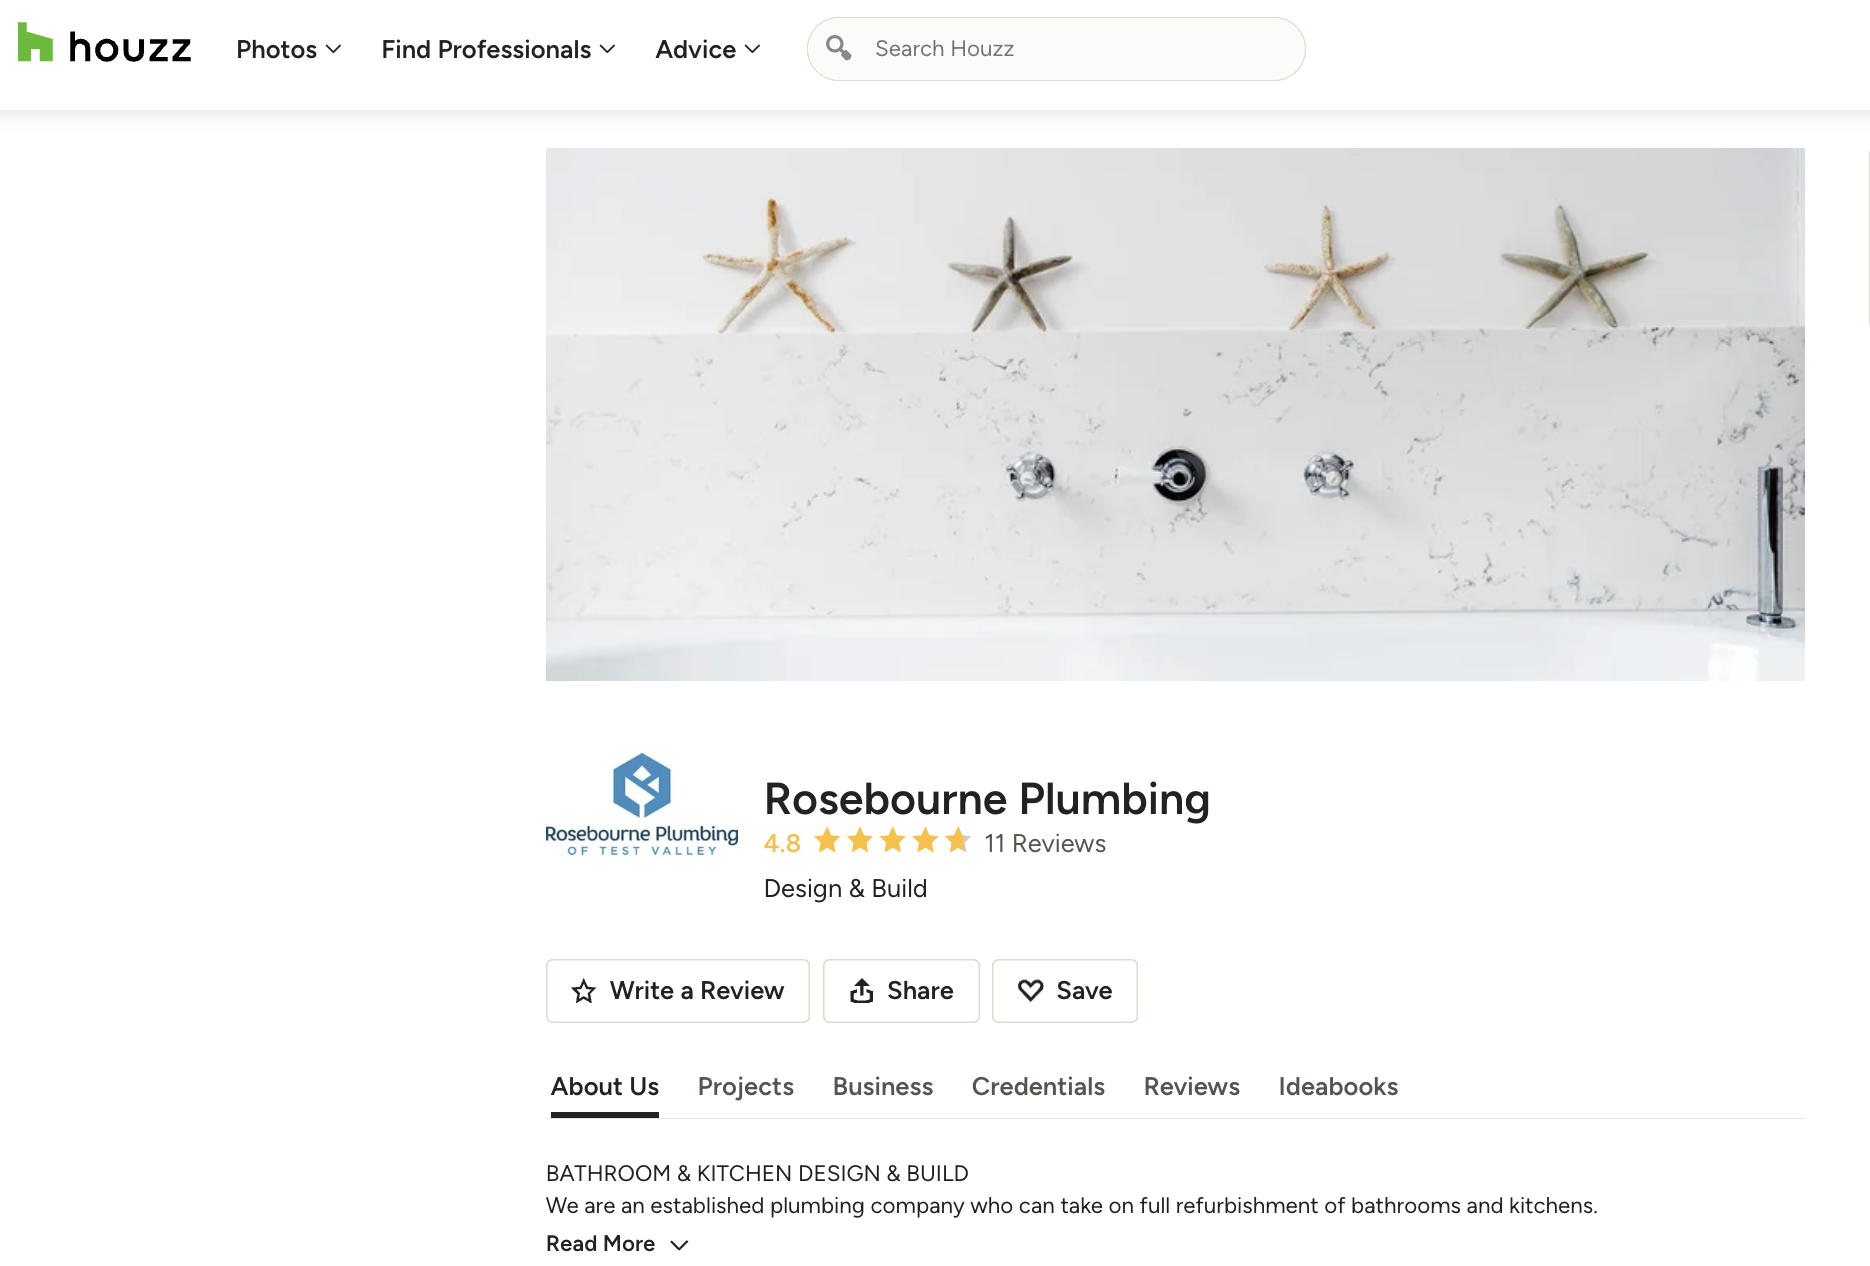
Task: Expand the Advice menu
Action: tap(708, 49)
